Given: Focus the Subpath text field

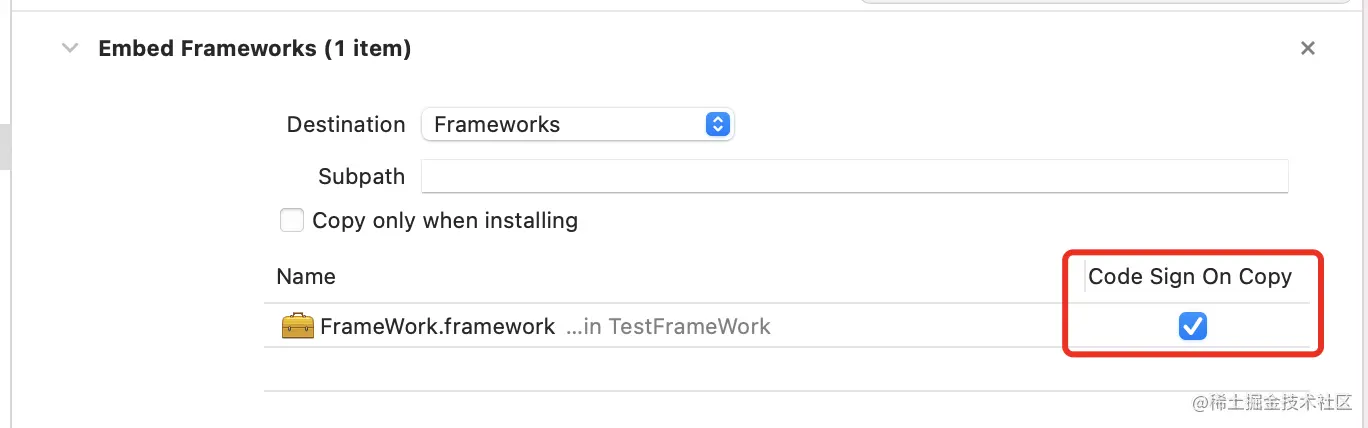Looking at the screenshot, I should pos(854,177).
